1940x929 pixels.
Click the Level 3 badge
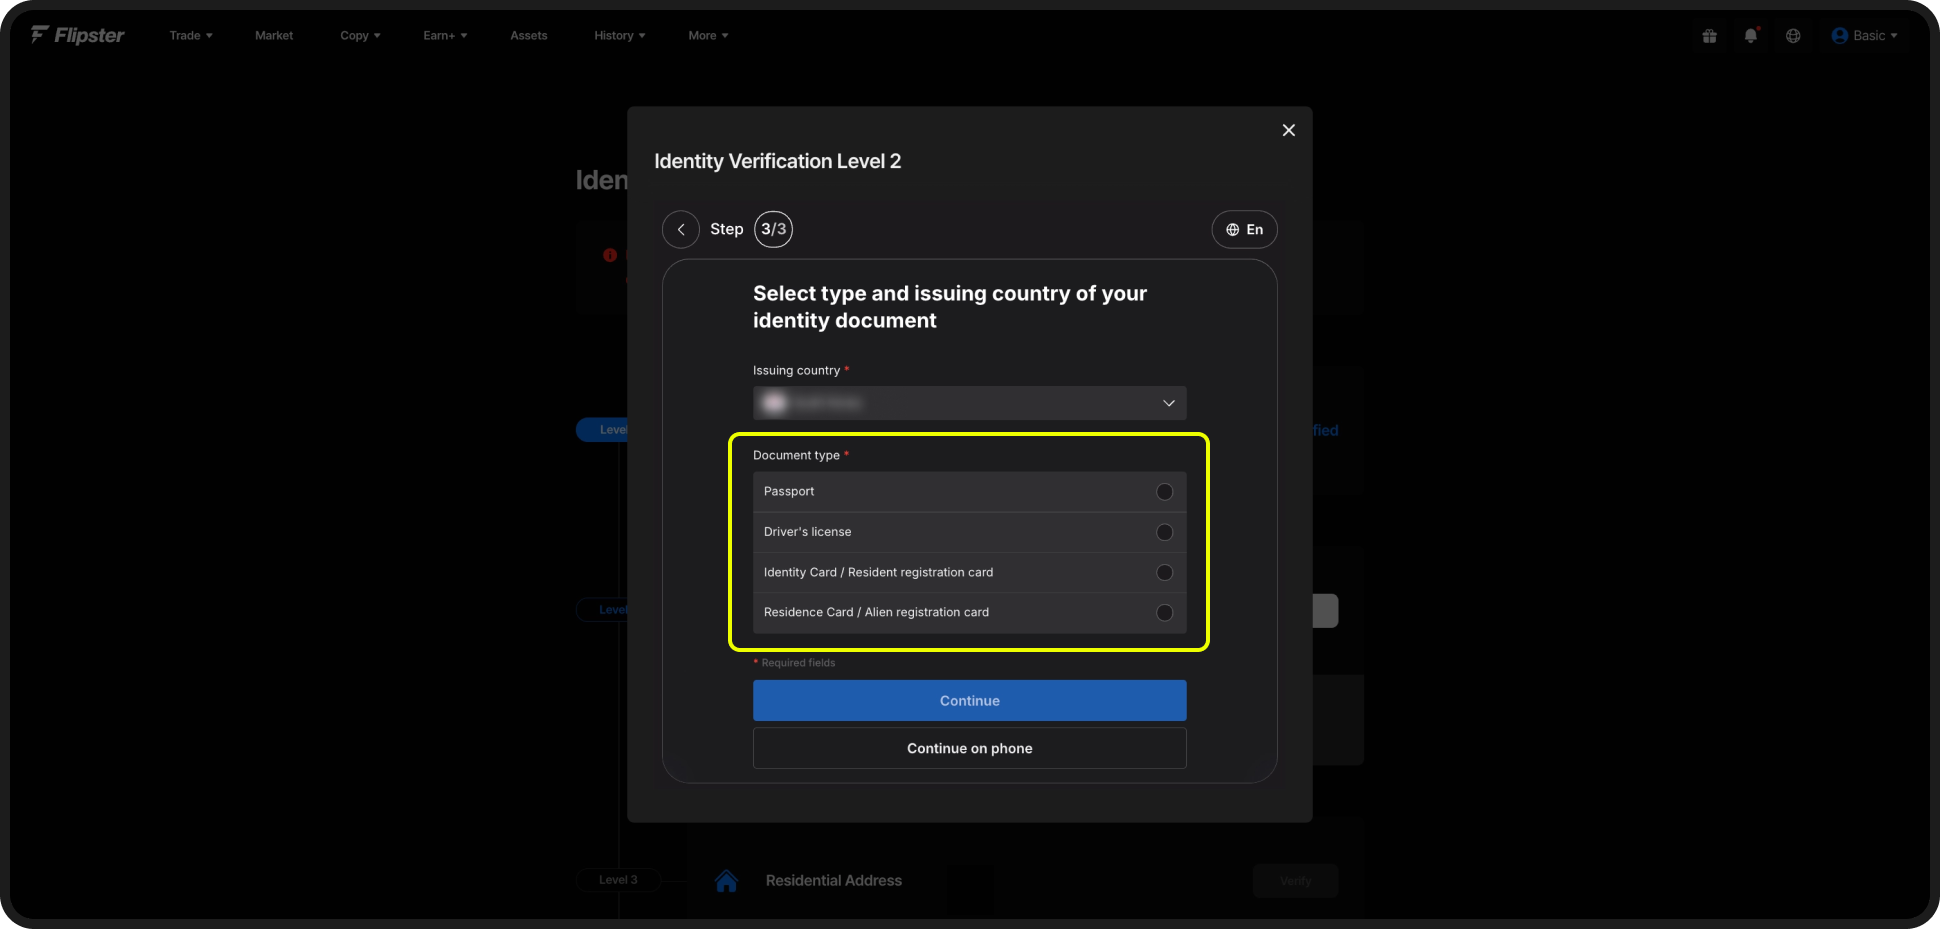pos(618,880)
